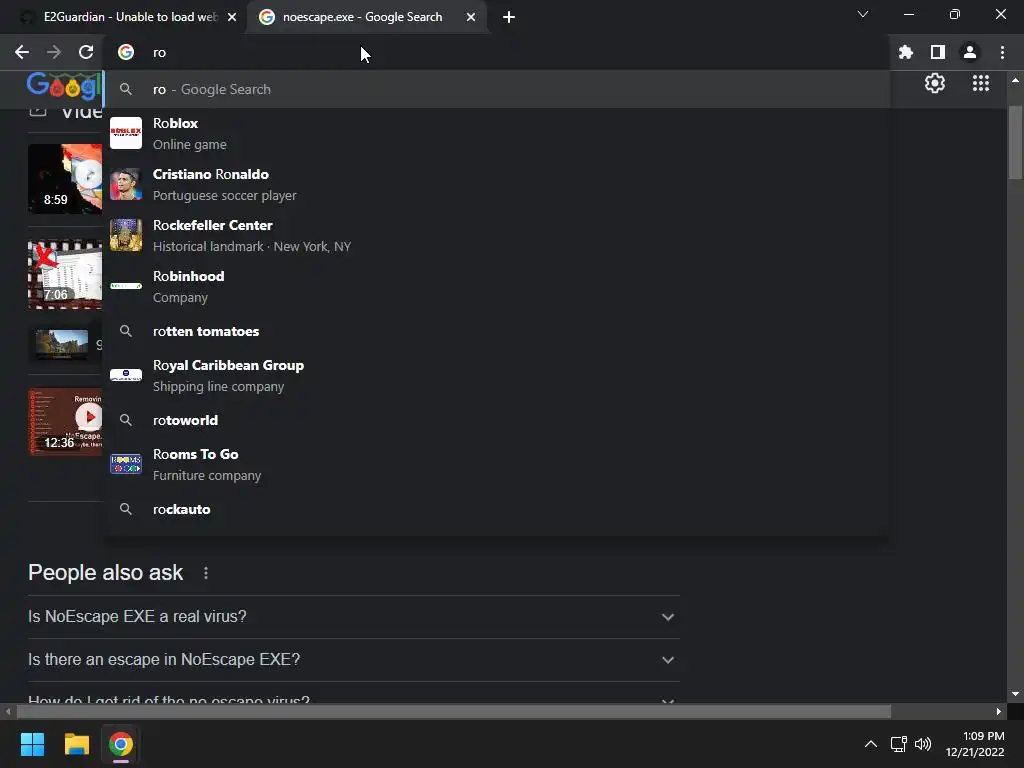
Task: Select the rotten tomatoes suggestion
Action: 498,331
